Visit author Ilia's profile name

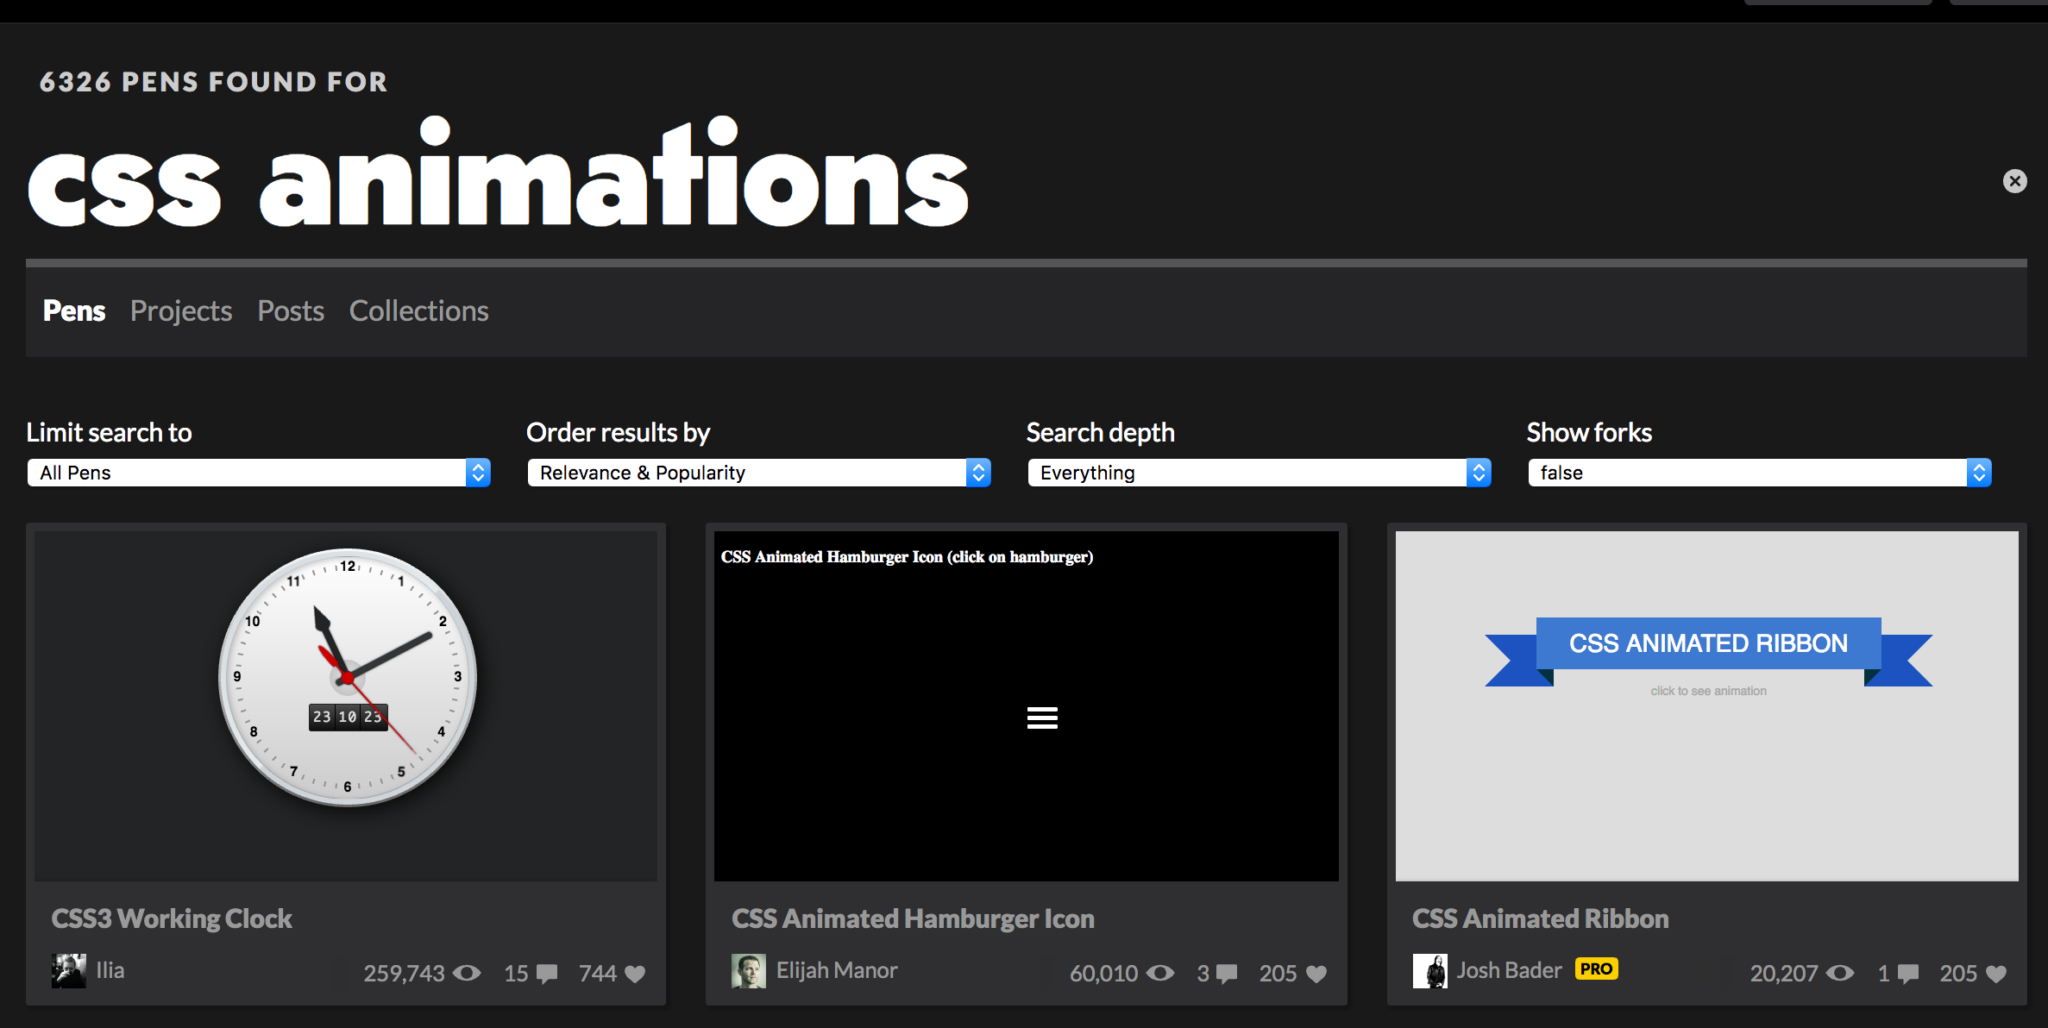point(110,971)
